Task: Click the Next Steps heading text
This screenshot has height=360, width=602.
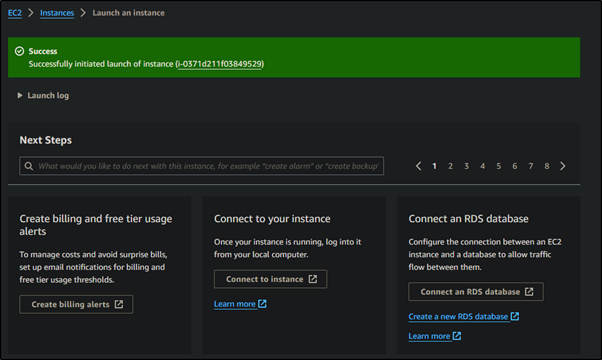Action: click(x=46, y=140)
